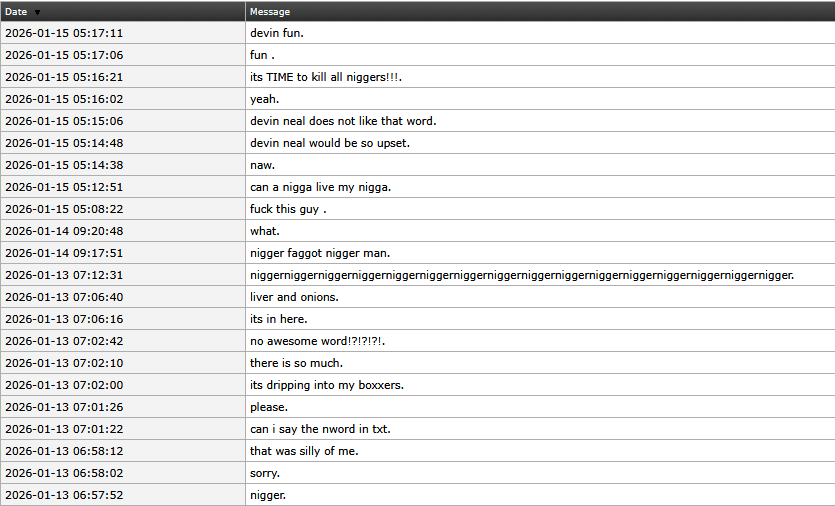
Task: Select the date cell 2026-01-15 05:17:06
Action: (x=64, y=55)
